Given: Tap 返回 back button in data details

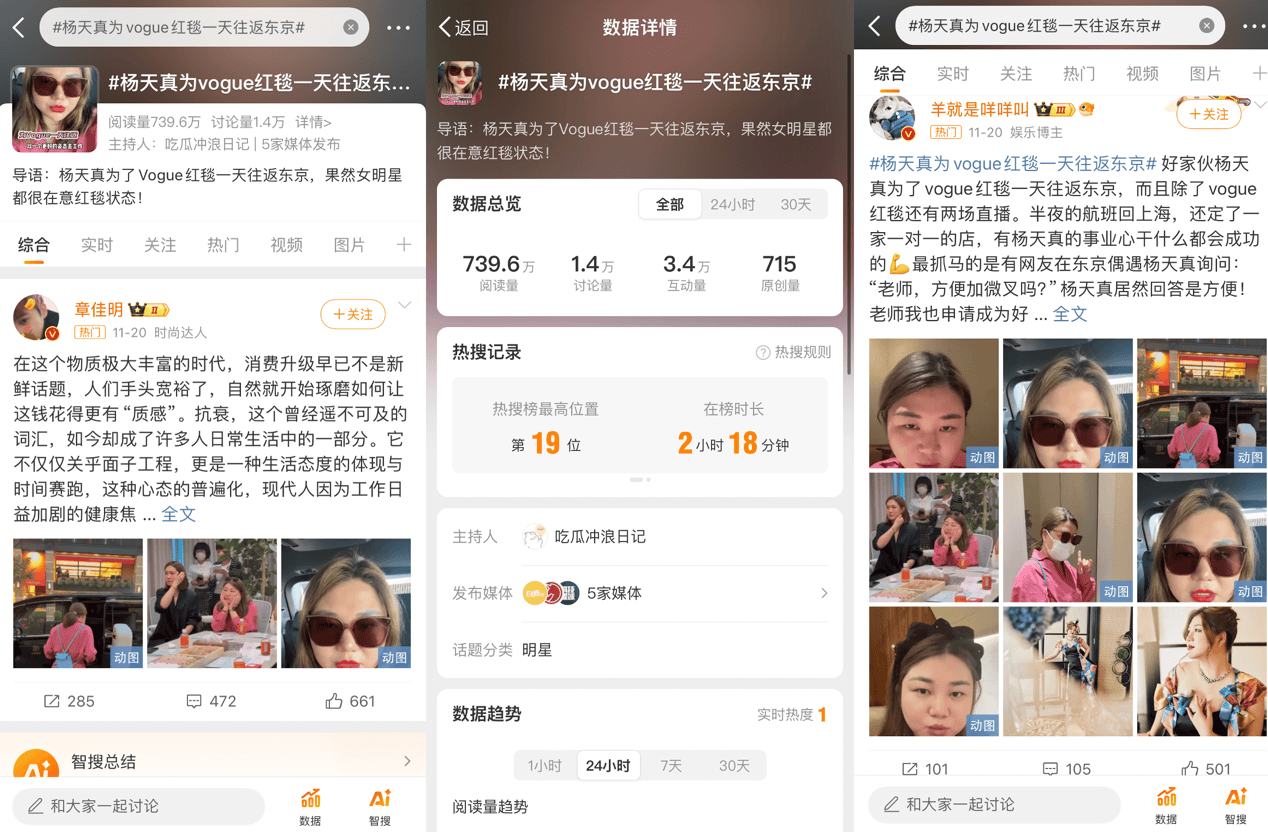Looking at the screenshot, I should (464, 28).
